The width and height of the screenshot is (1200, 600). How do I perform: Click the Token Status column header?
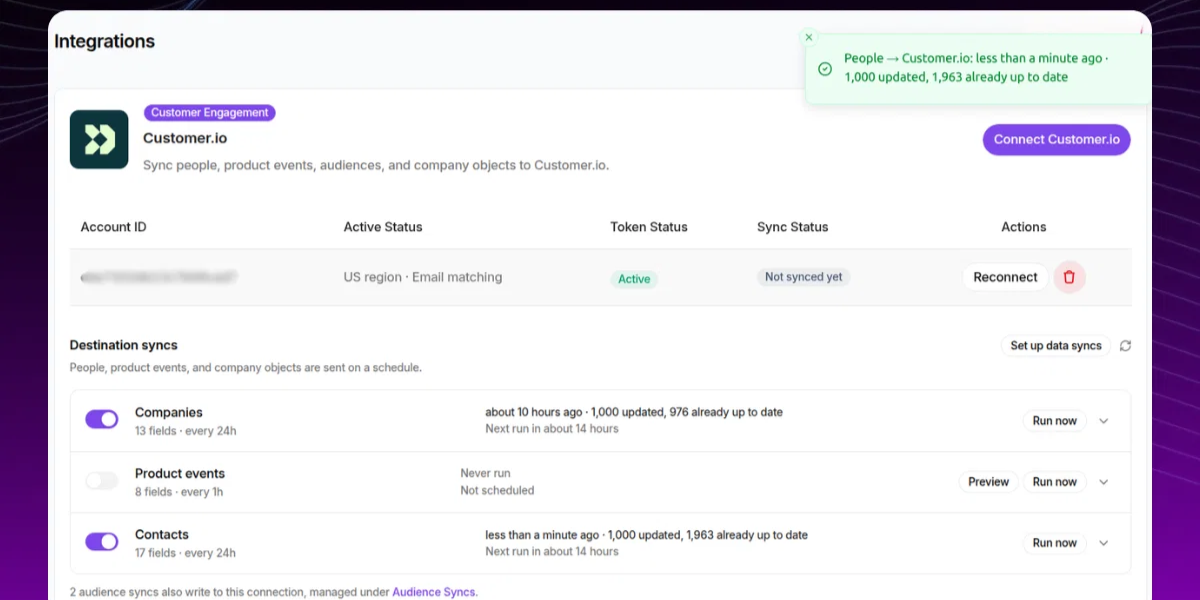(649, 227)
